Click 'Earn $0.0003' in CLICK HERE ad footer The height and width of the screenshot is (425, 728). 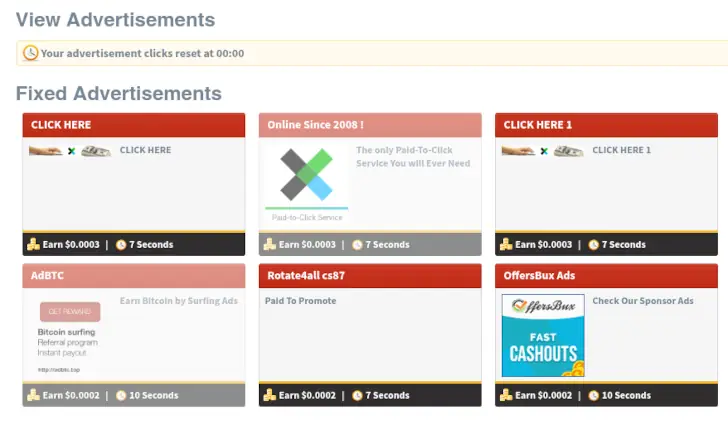(71, 245)
